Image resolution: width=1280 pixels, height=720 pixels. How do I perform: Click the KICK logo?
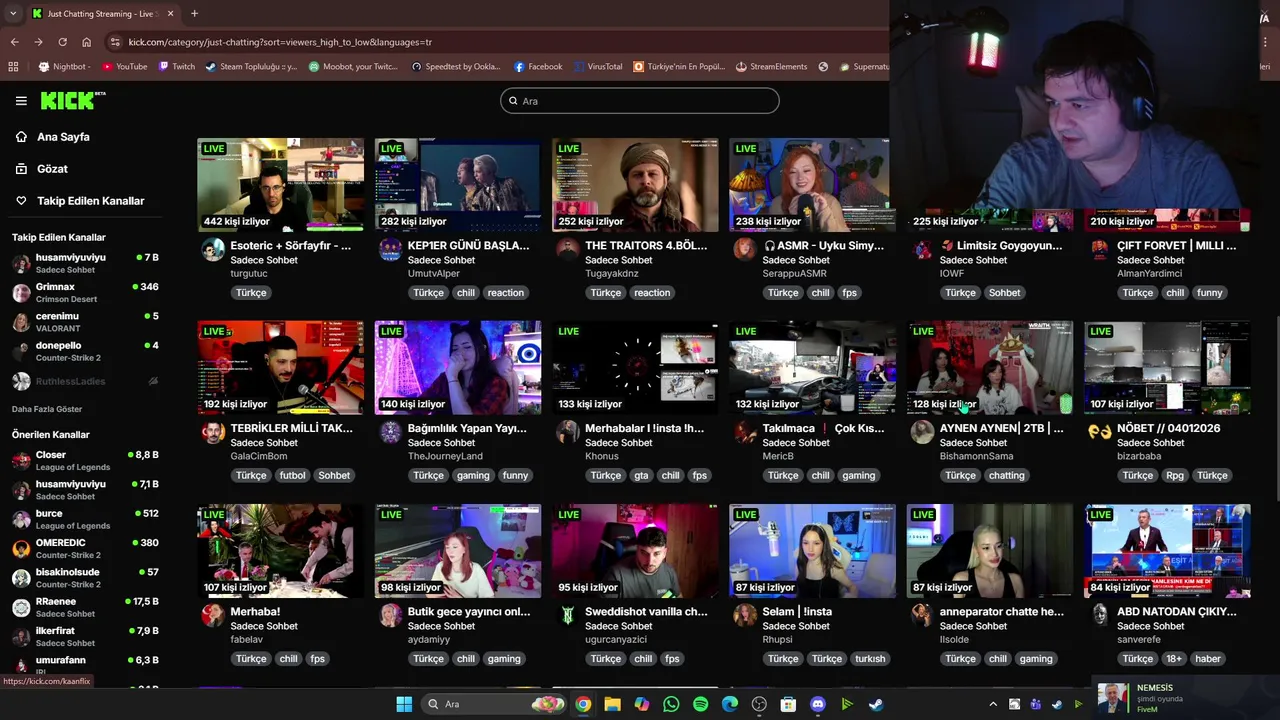pyautogui.click(x=72, y=100)
